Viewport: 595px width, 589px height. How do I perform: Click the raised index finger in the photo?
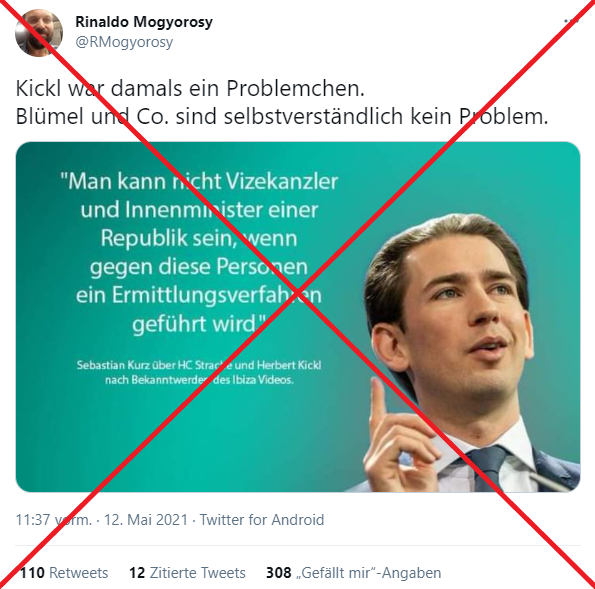tap(379, 402)
